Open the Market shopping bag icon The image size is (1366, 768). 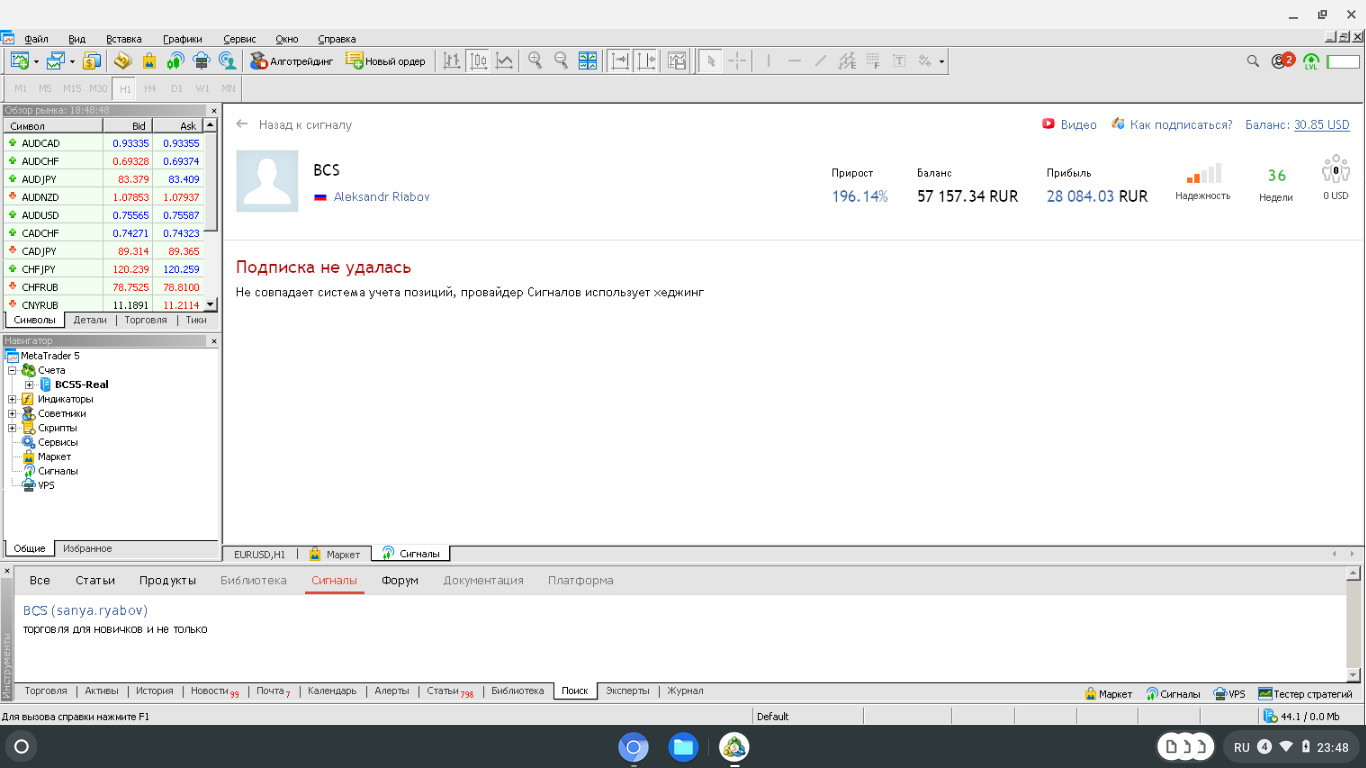(x=149, y=61)
